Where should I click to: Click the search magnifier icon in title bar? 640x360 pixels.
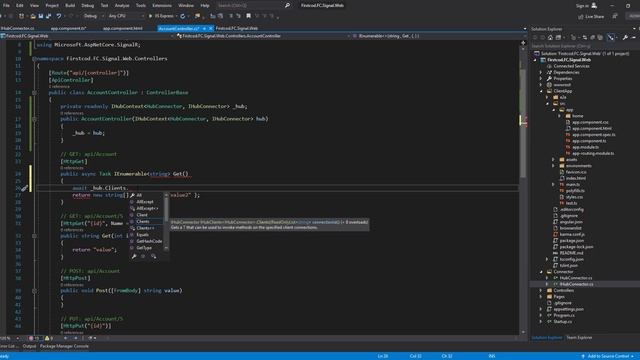(x=287, y=5)
